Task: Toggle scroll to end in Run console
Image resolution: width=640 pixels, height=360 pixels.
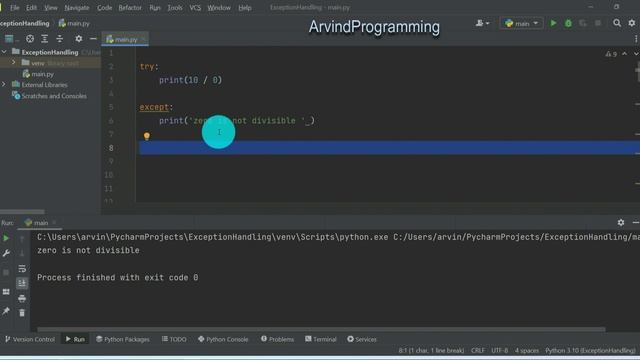Action: tap(22, 283)
